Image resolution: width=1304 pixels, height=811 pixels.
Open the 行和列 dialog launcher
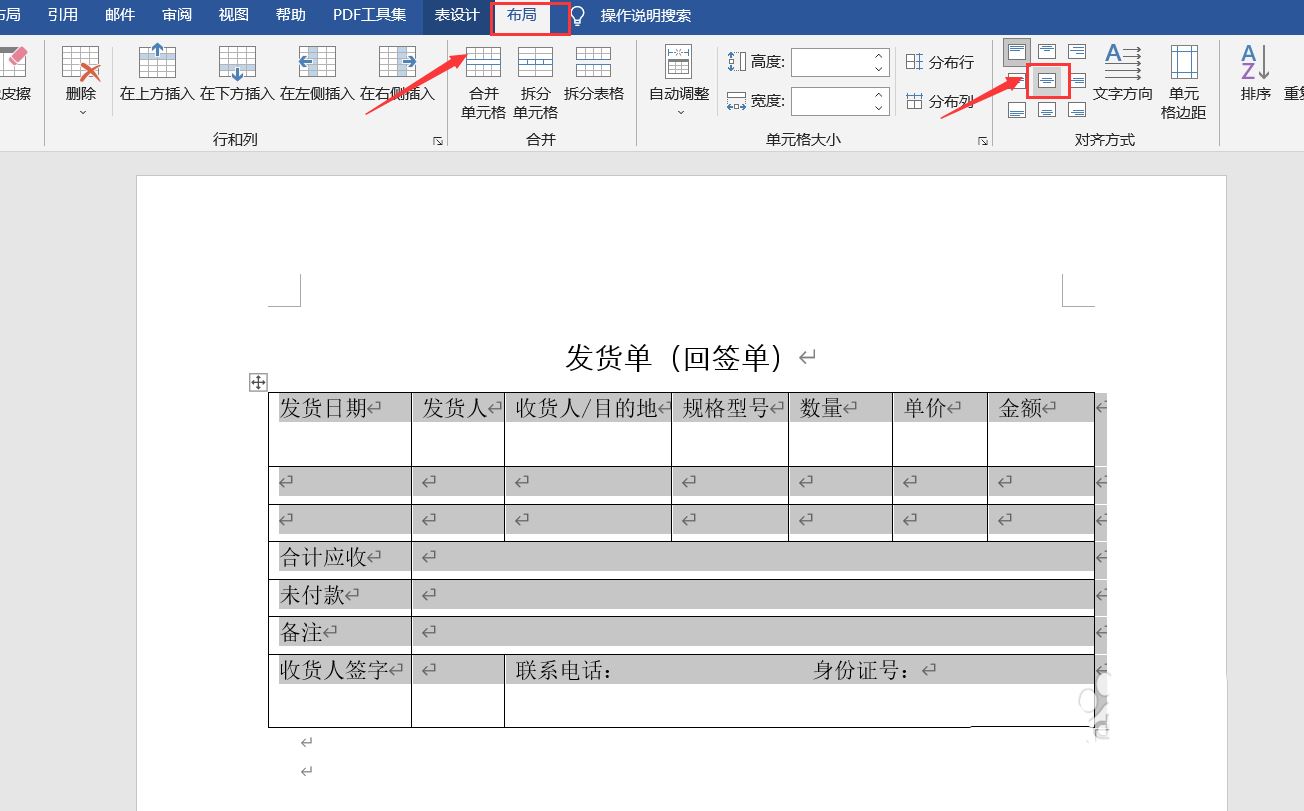pyautogui.click(x=437, y=141)
